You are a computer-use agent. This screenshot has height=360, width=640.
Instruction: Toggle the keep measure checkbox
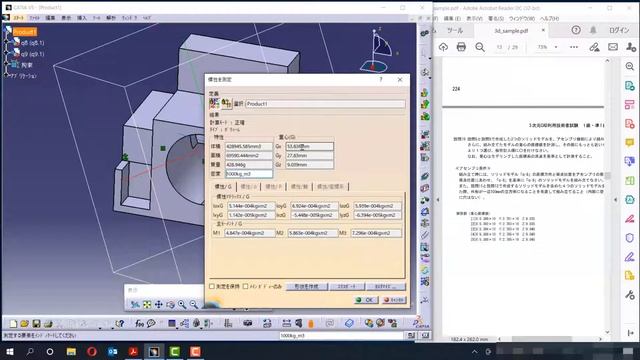coord(211,287)
